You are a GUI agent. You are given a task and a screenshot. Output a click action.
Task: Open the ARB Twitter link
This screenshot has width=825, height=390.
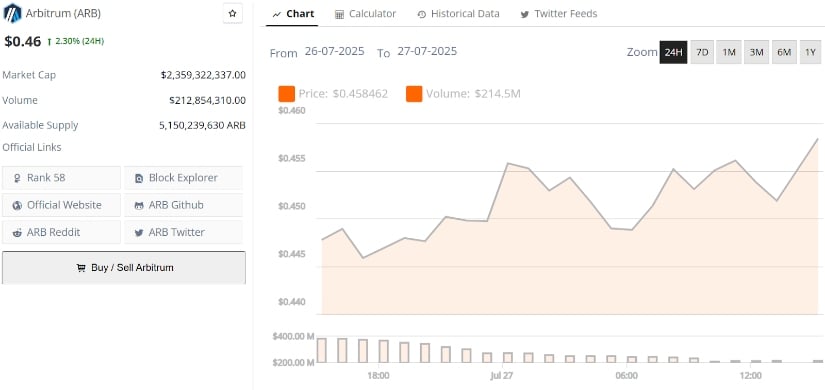click(x=183, y=233)
